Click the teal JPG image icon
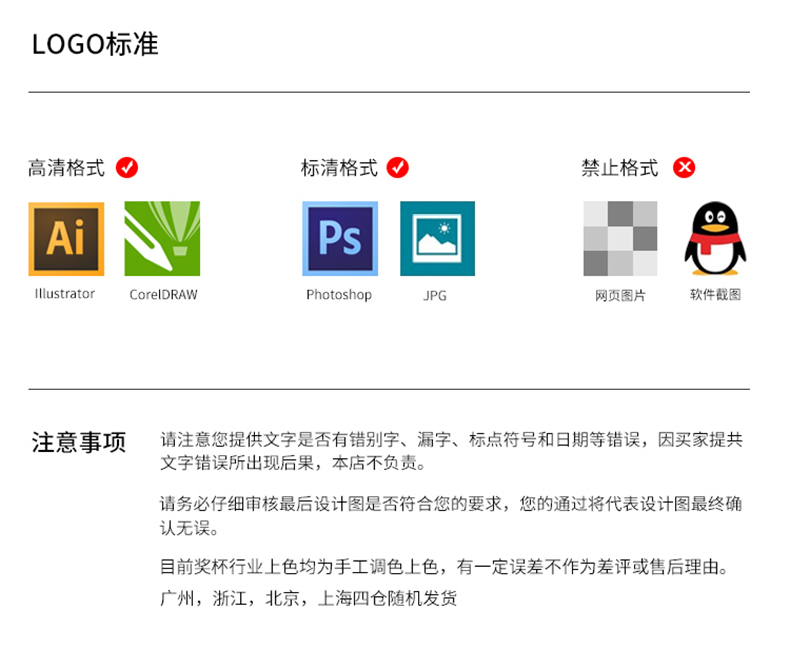Image resolution: width=790 pixels, height=649 pixels. (x=437, y=239)
